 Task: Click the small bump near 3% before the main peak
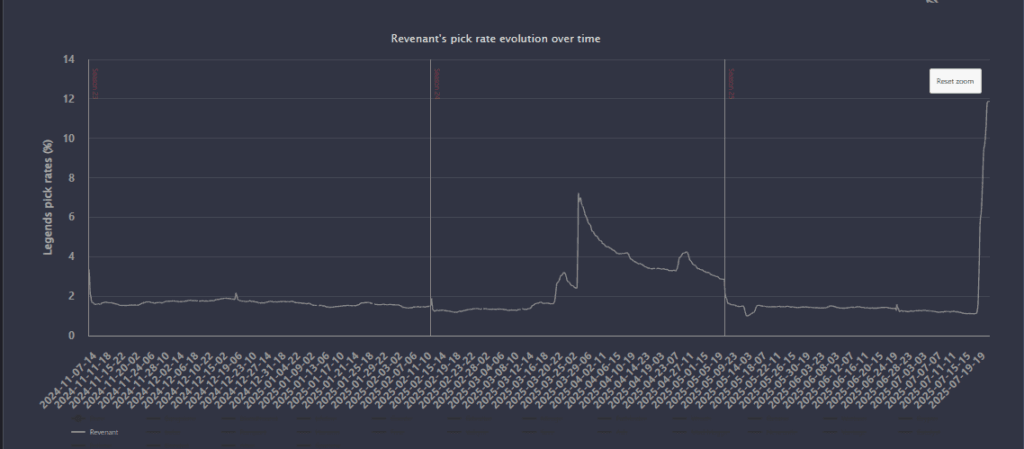(564, 273)
